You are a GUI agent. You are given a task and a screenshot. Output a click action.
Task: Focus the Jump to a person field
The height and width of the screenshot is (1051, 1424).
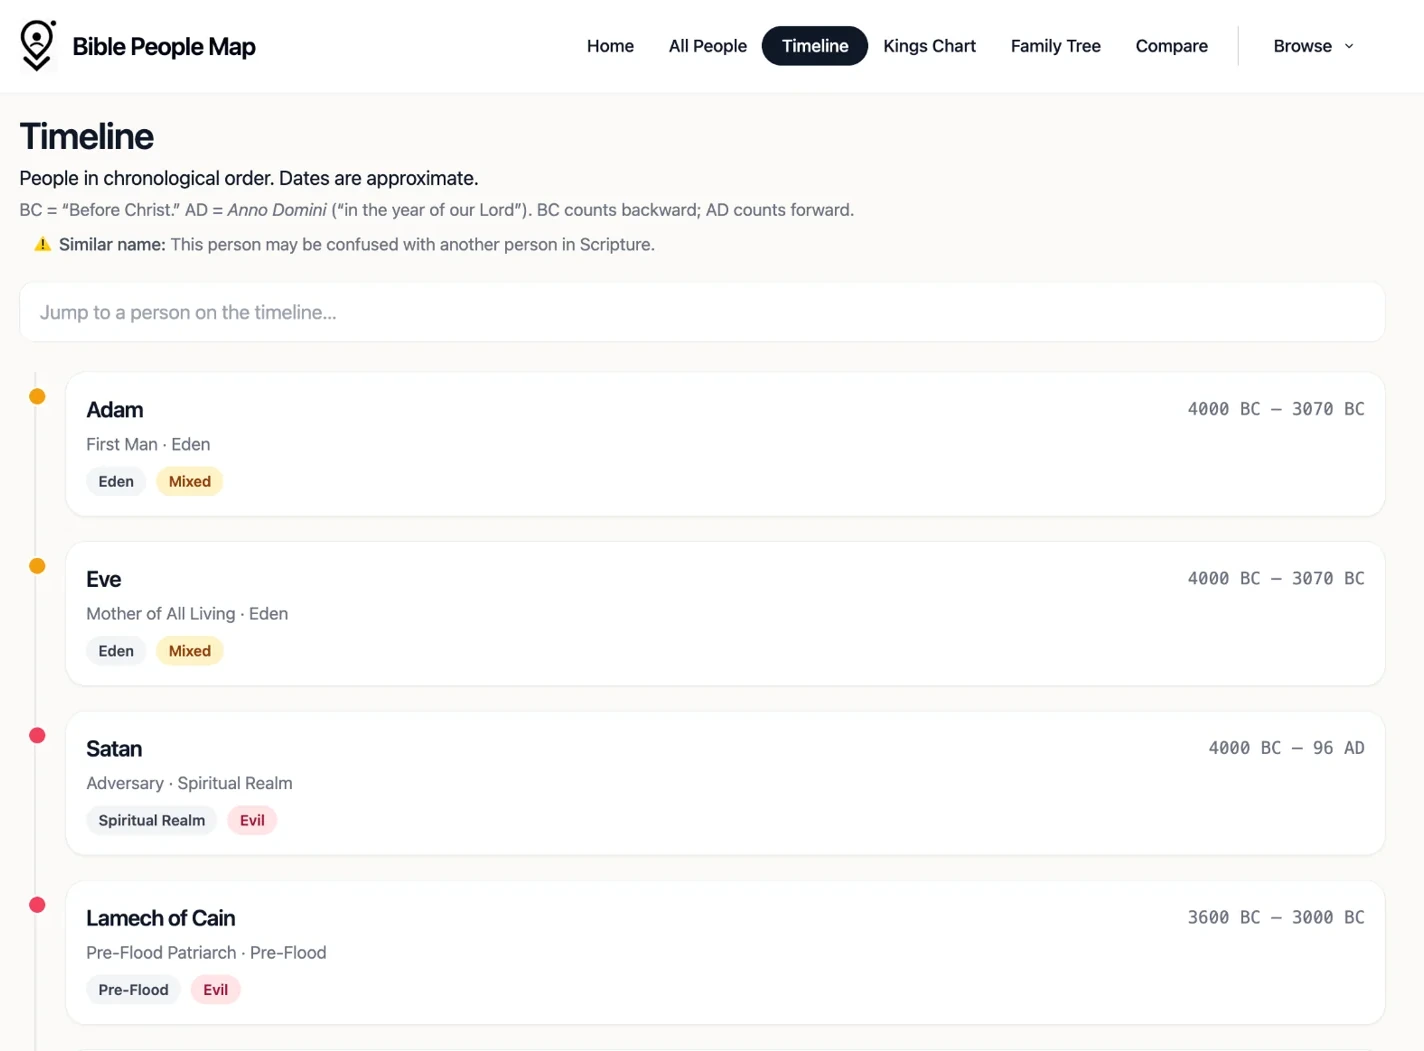(x=702, y=312)
